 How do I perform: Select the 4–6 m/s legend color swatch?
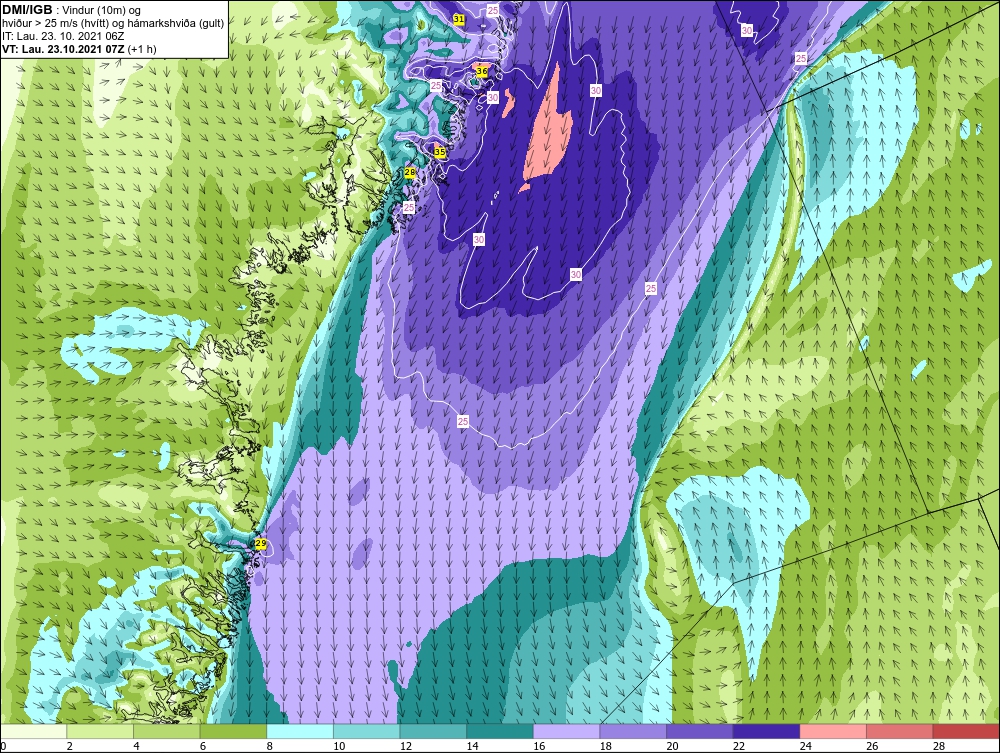(x=166, y=731)
